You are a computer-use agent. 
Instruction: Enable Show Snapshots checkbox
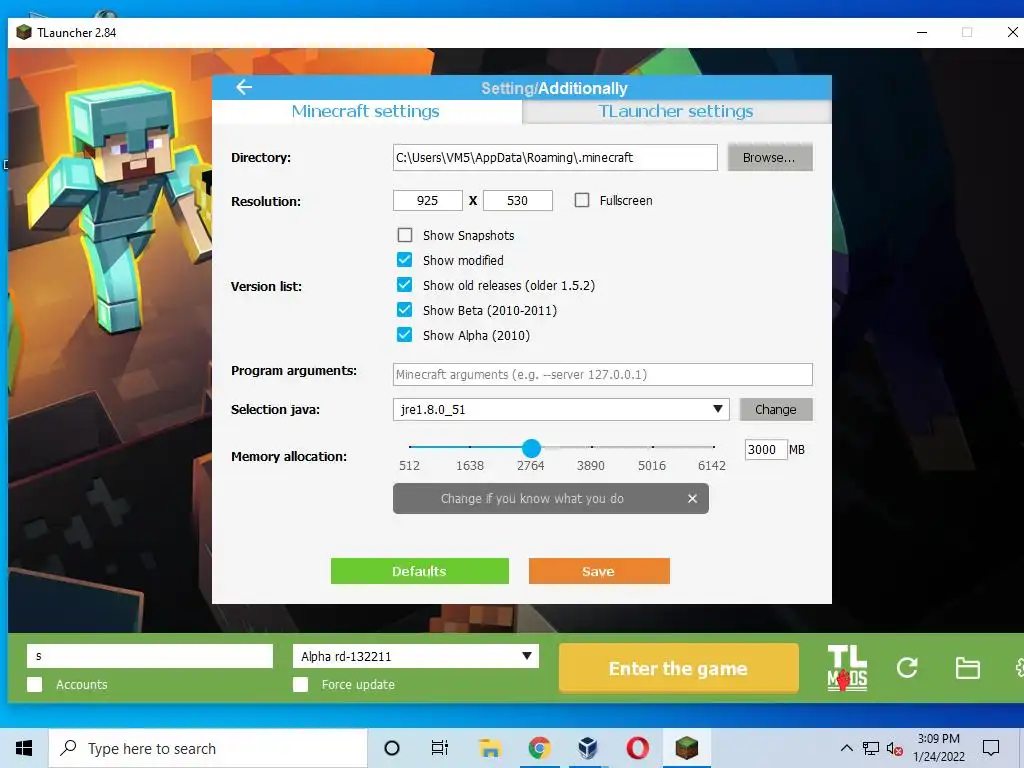click(x=405, y=235)
